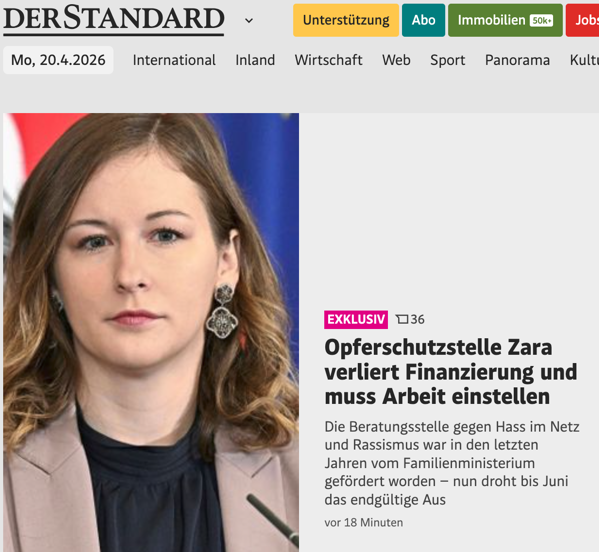Click the Der Standard logo
This screenshot has width=599, height=552.
point(113,19)
